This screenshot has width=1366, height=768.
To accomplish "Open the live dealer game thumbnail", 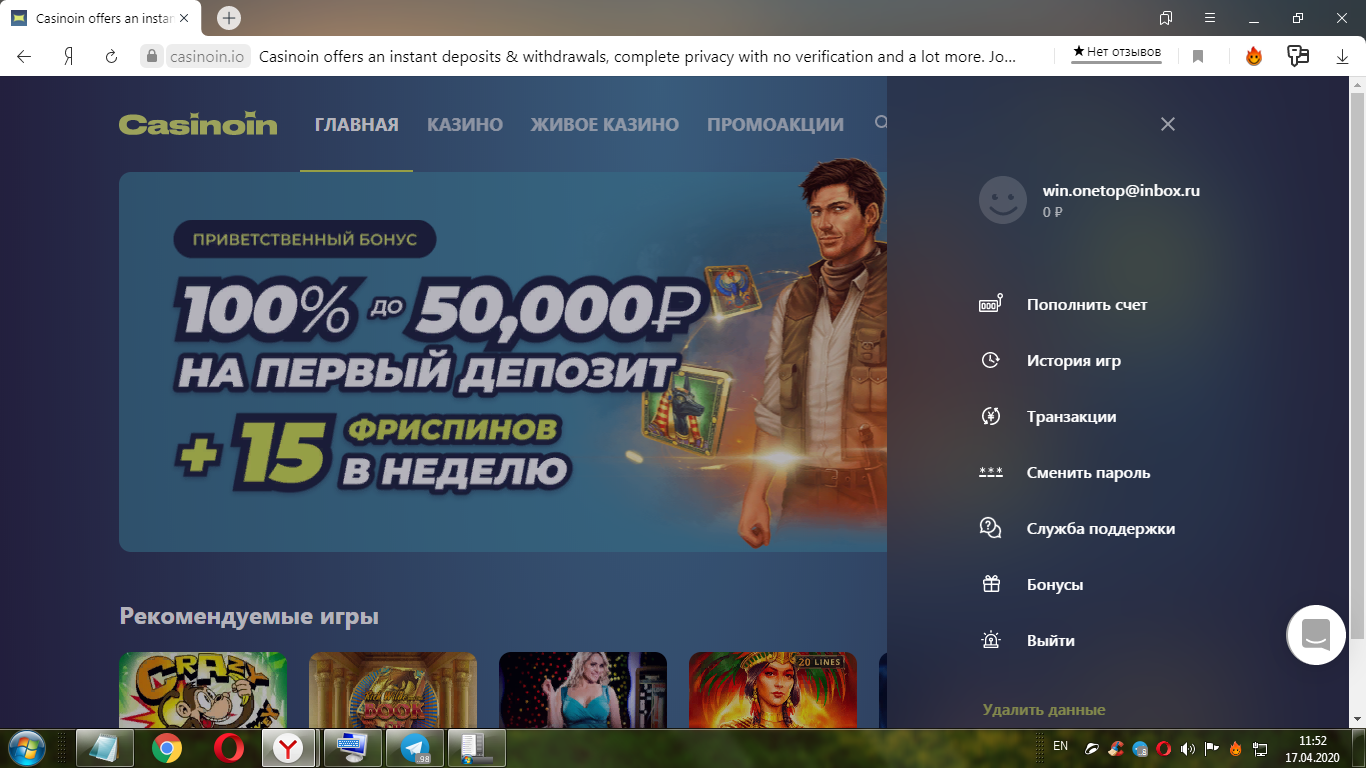I will coord(583,691).
